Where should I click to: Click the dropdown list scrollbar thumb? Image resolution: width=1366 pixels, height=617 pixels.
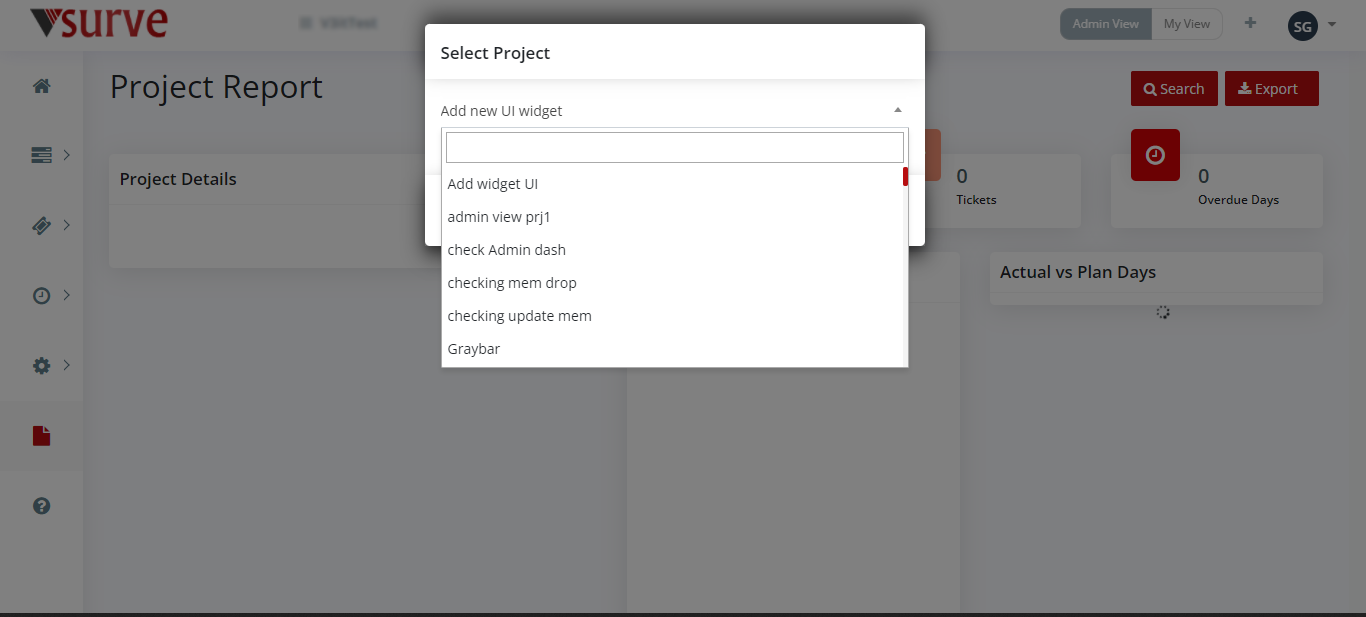point(905,177)
